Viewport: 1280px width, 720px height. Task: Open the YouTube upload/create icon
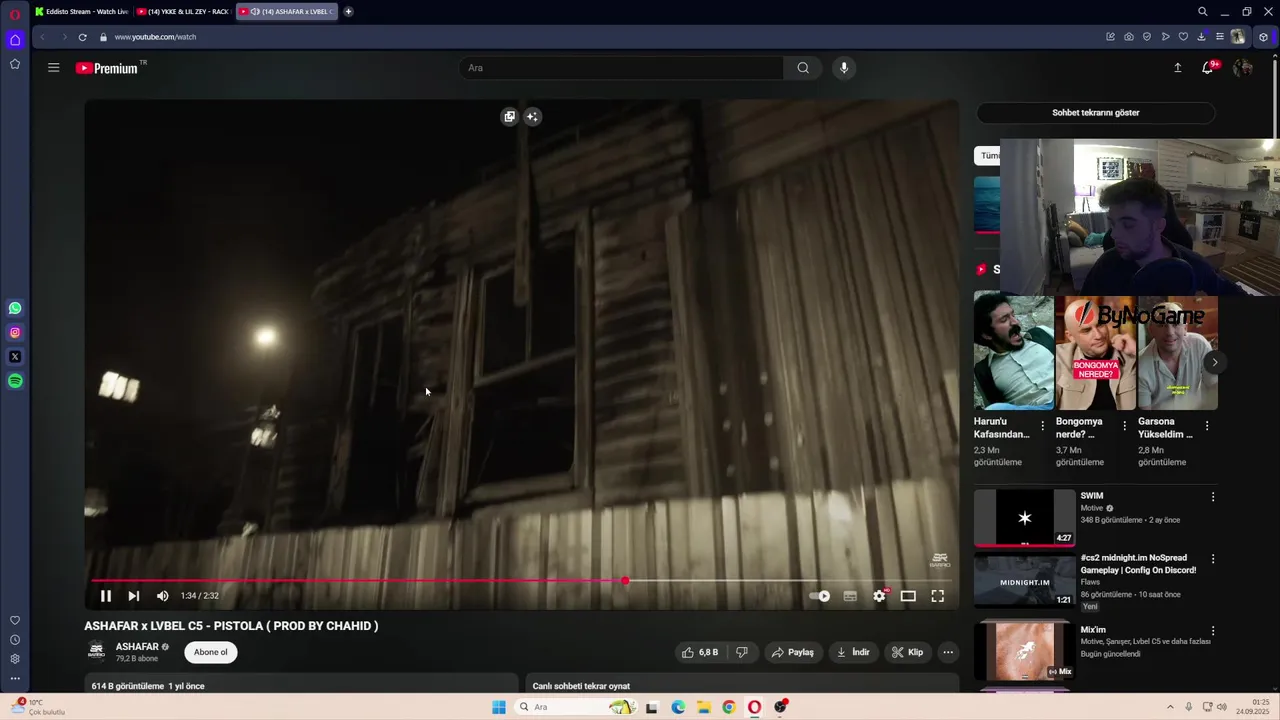pos(1177,68)
